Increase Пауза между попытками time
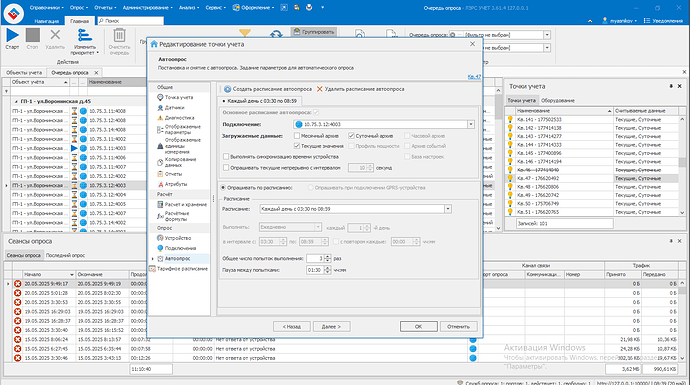The height and width of the screenshot is (385, 690). pos(327,268)
